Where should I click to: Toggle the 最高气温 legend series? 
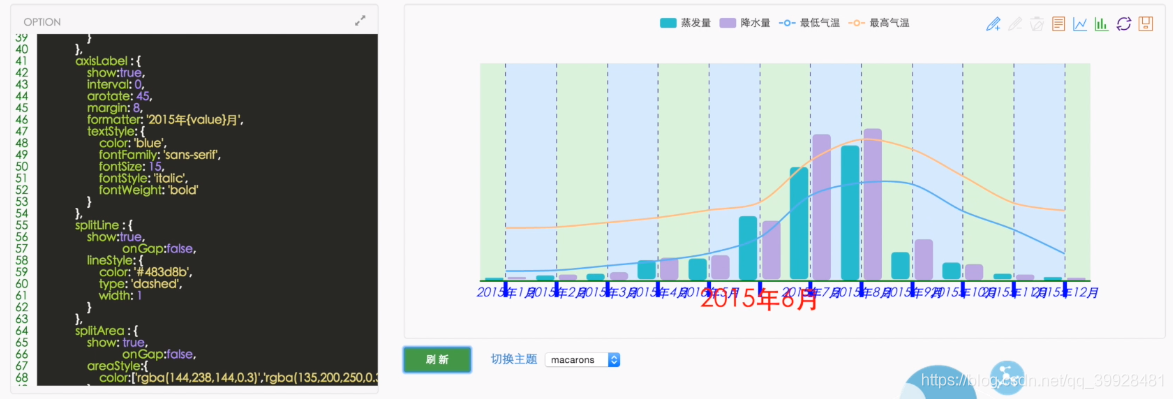click(878, 23)
